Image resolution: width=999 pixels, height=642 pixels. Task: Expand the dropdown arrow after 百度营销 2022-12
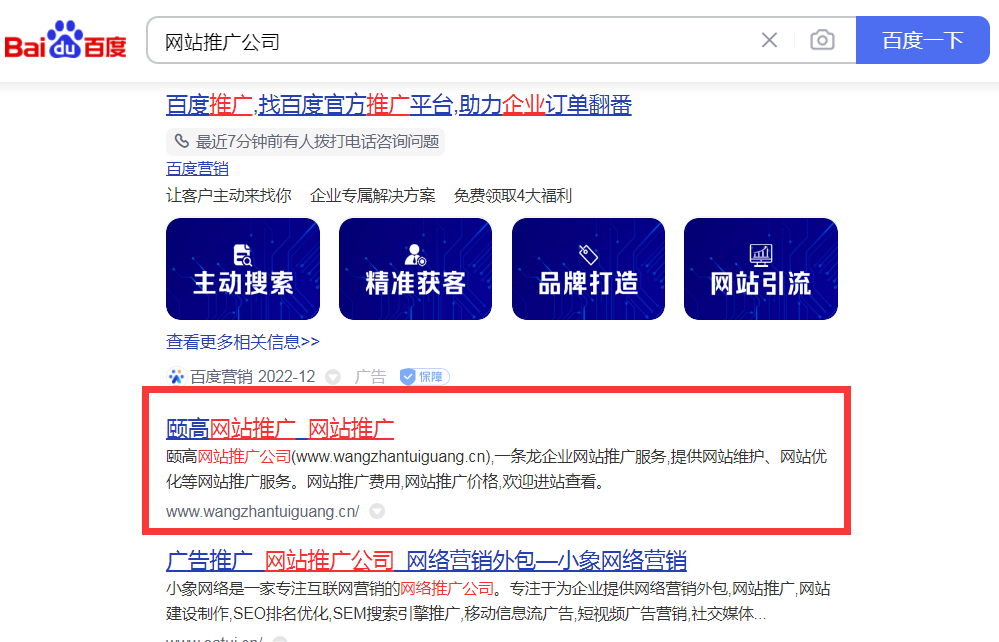tap(333, 377)
